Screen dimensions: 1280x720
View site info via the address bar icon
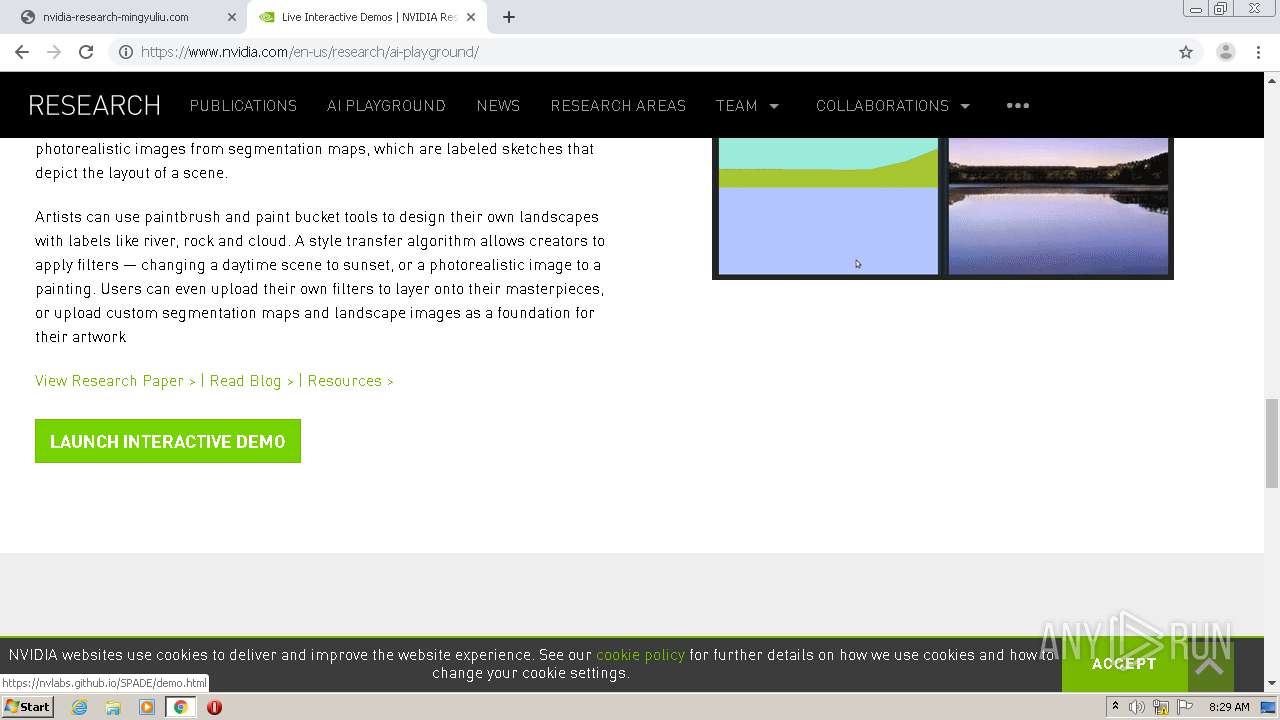(126, 52)
